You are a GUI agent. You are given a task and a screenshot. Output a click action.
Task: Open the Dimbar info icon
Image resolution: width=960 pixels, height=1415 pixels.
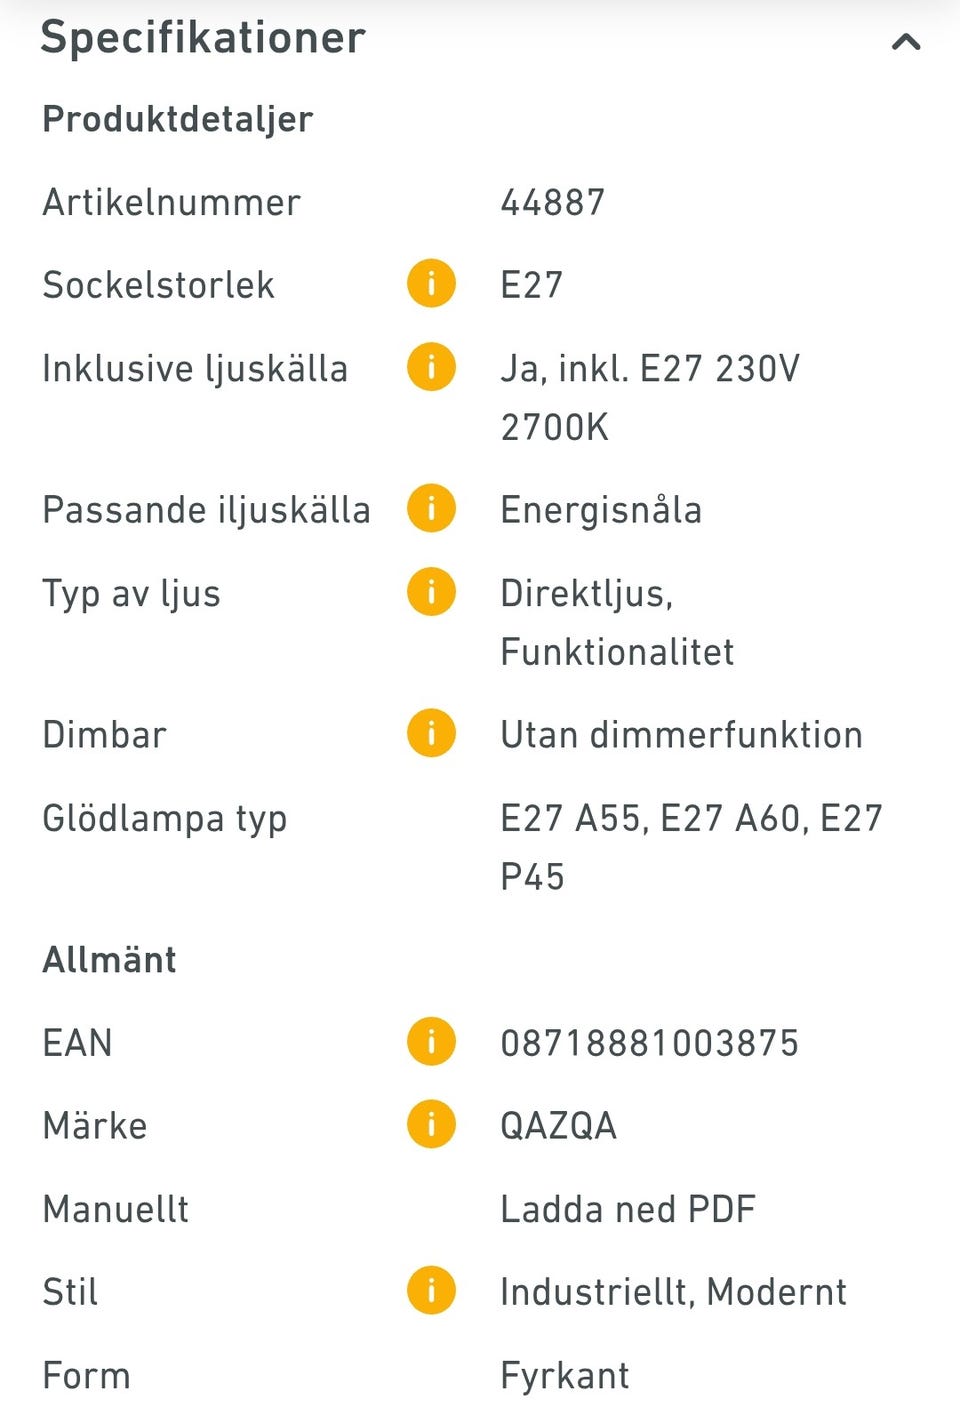click(431, 734)
